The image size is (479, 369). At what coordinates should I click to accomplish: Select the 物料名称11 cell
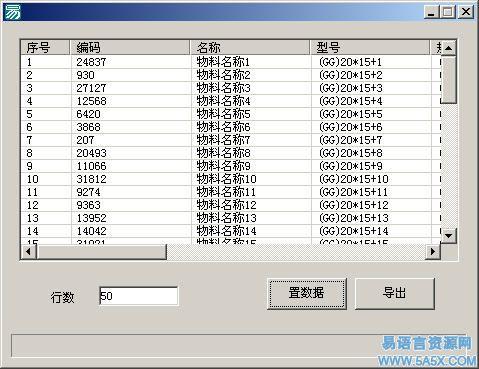[x=251, y=192]
